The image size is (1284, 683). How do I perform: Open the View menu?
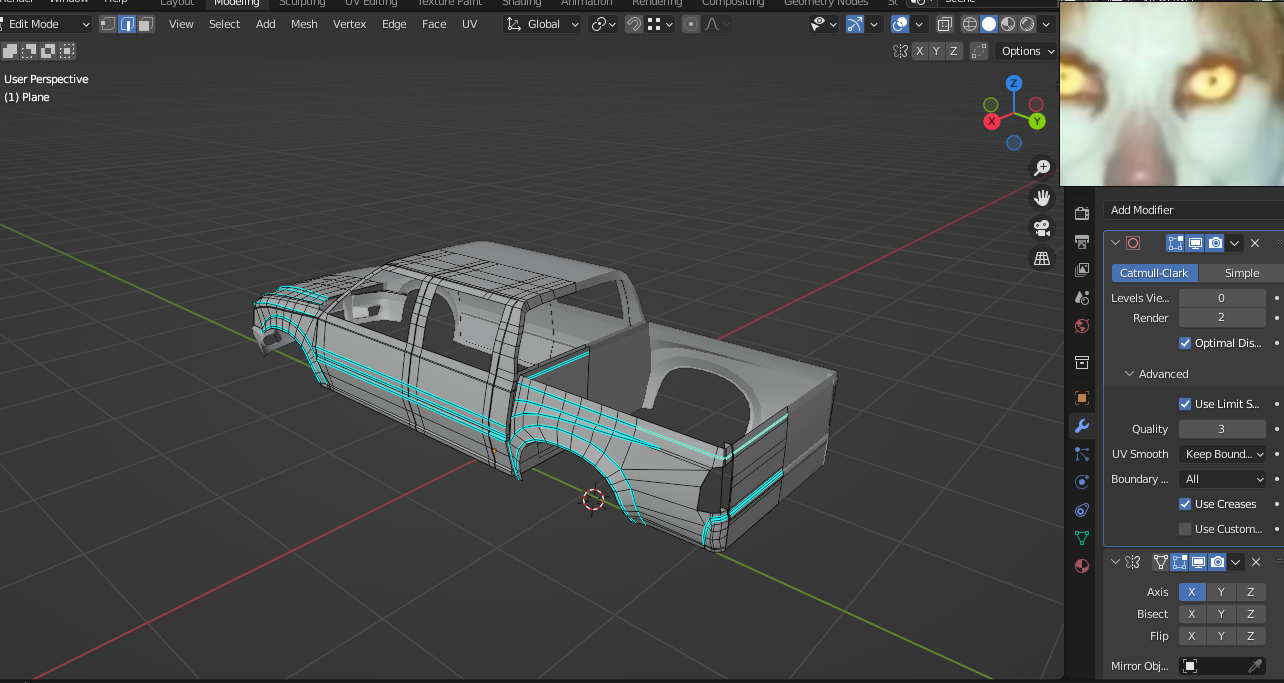pyautogui.click(x=181, y=24)
